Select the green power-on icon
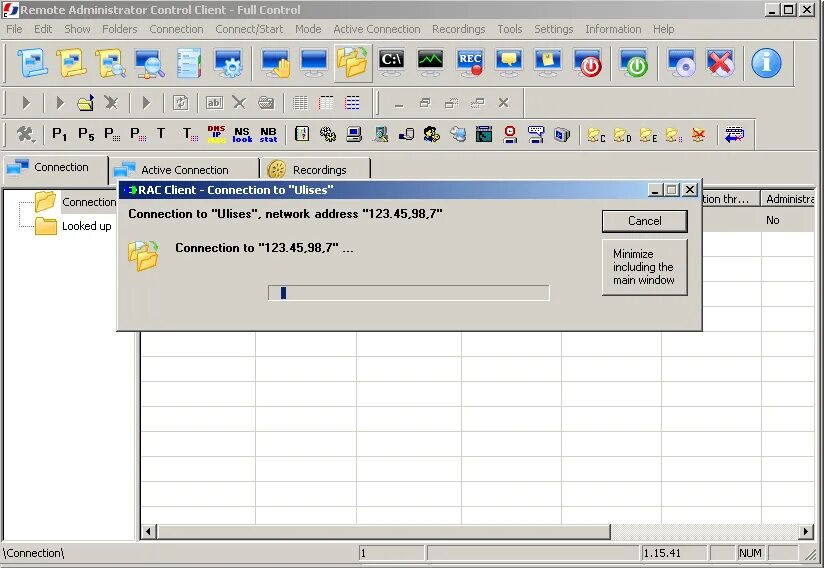This screenshot has width=824, height=568. (x=633, y=63)
